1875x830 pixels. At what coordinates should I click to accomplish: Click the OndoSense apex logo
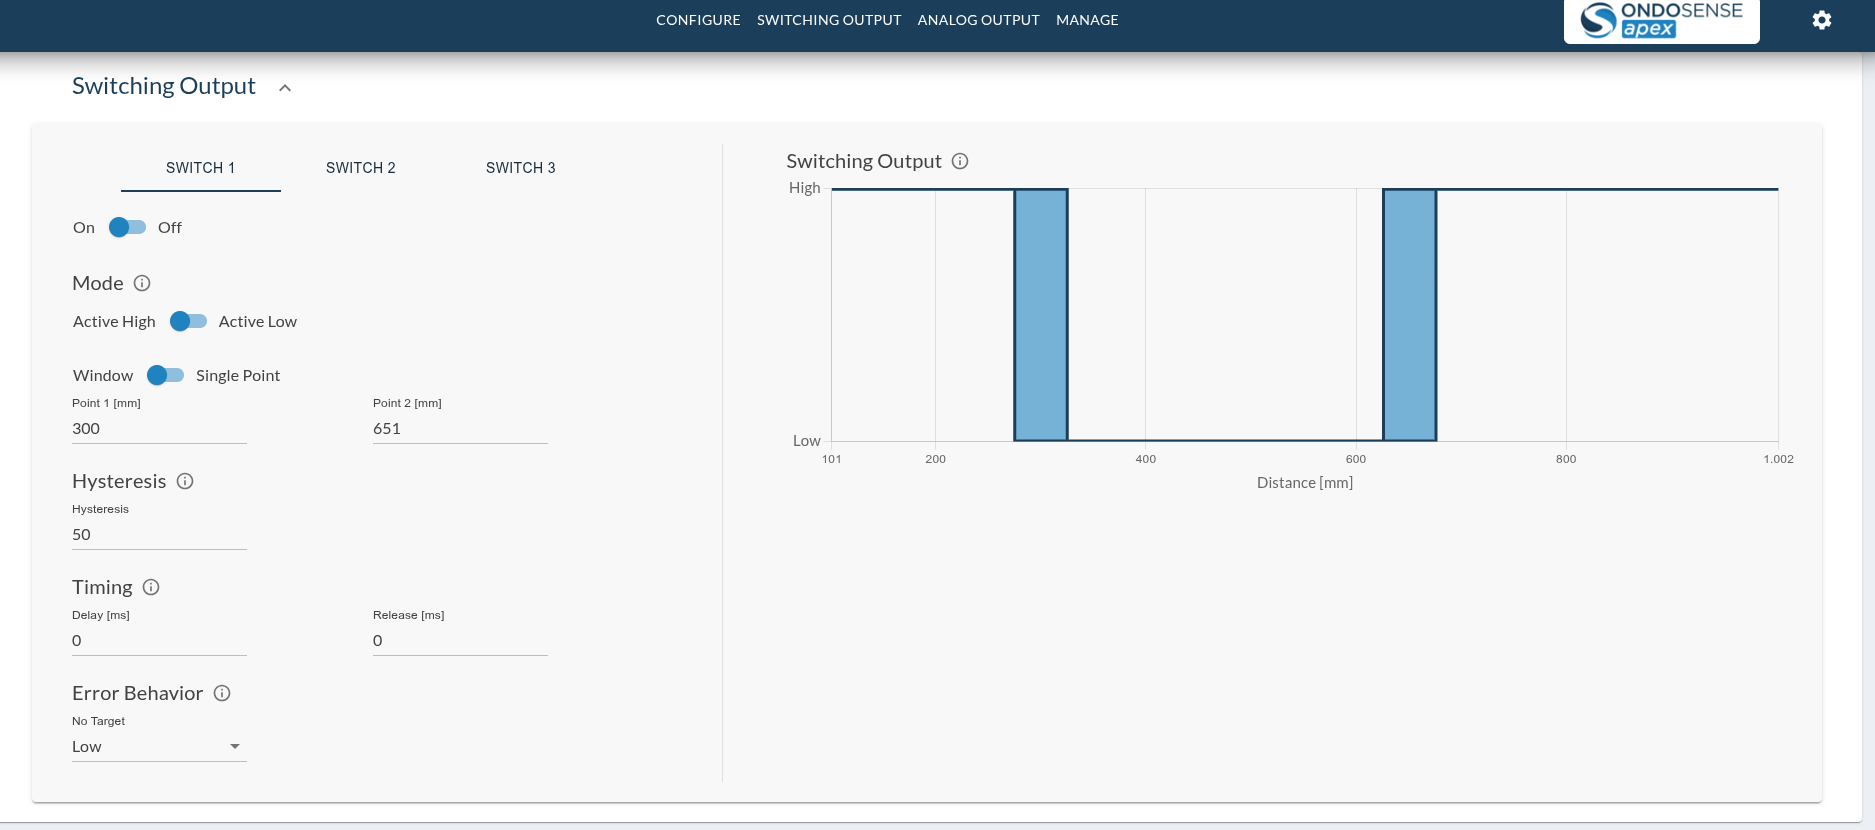1661,20
